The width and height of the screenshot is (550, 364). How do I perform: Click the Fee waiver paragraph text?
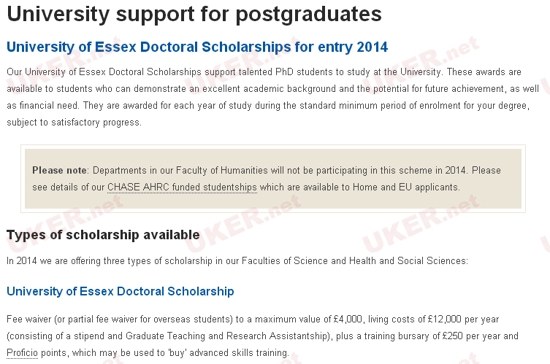pos(262,336)
